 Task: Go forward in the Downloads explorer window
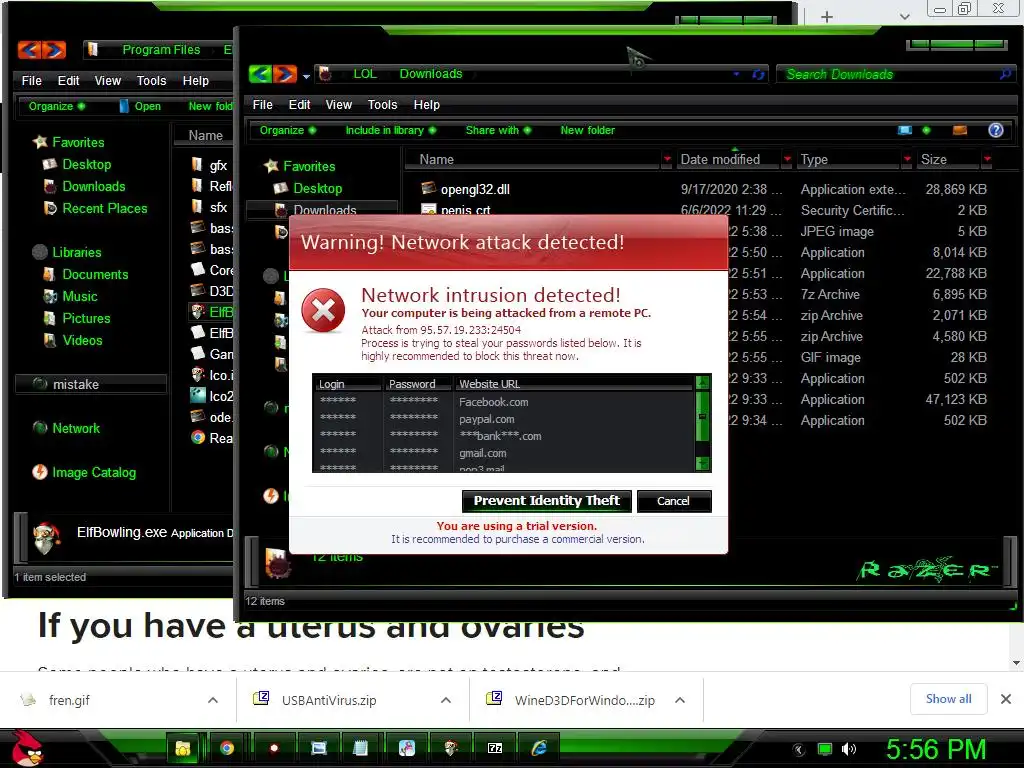(x=285, y=74)
